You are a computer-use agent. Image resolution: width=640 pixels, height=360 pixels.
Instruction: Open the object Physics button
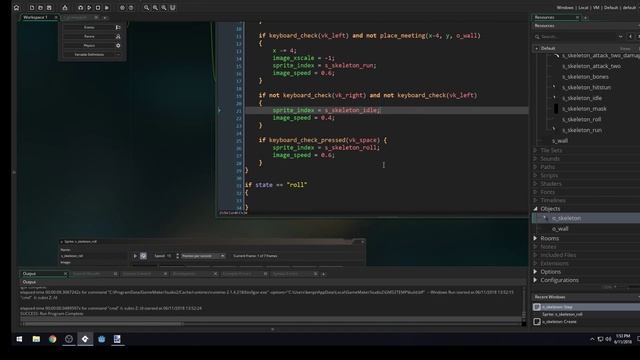(x=93, y=45)
